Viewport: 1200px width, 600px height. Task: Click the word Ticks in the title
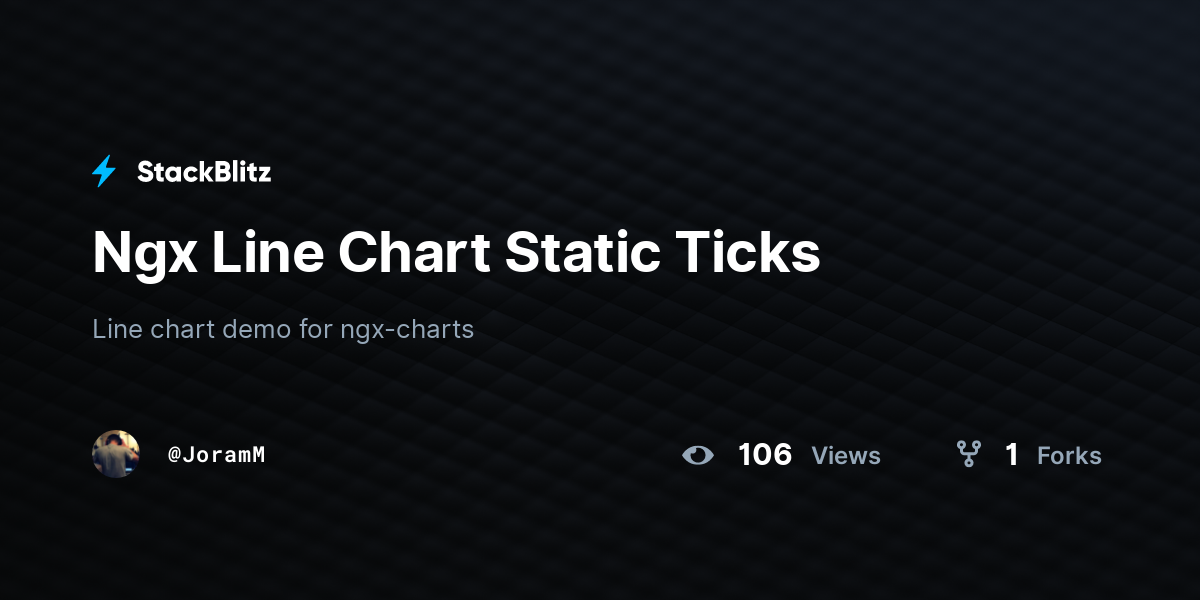(x=748, y=252)
